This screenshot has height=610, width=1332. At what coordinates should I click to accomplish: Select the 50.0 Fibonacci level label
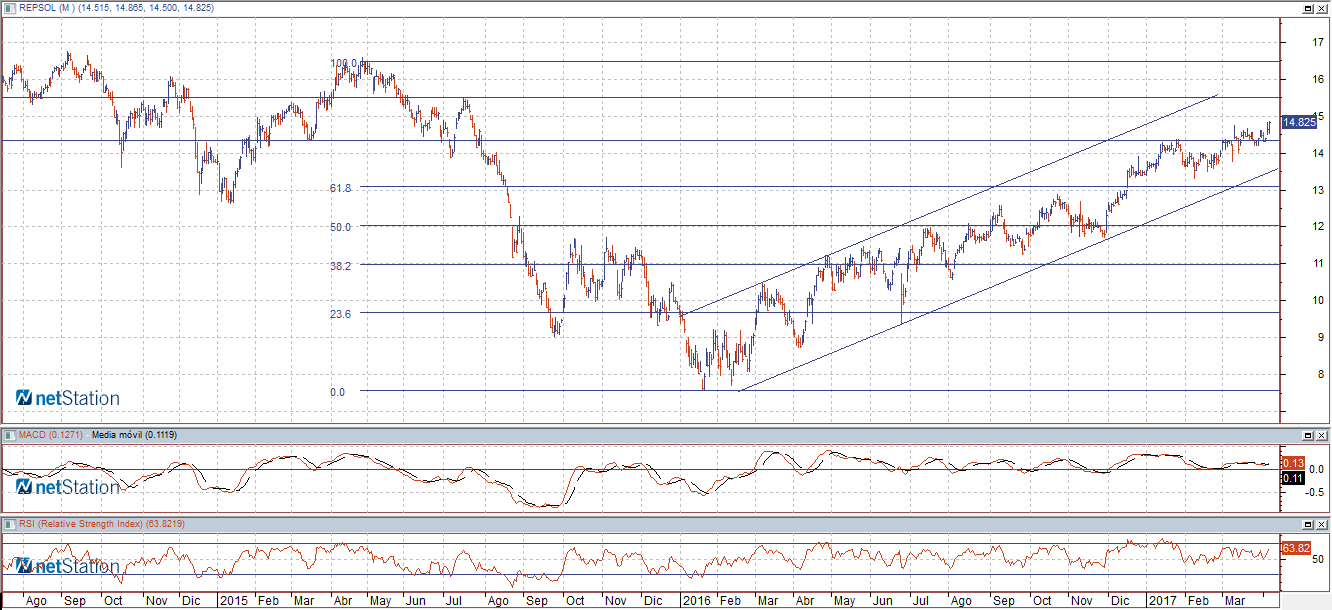(340, 227)
